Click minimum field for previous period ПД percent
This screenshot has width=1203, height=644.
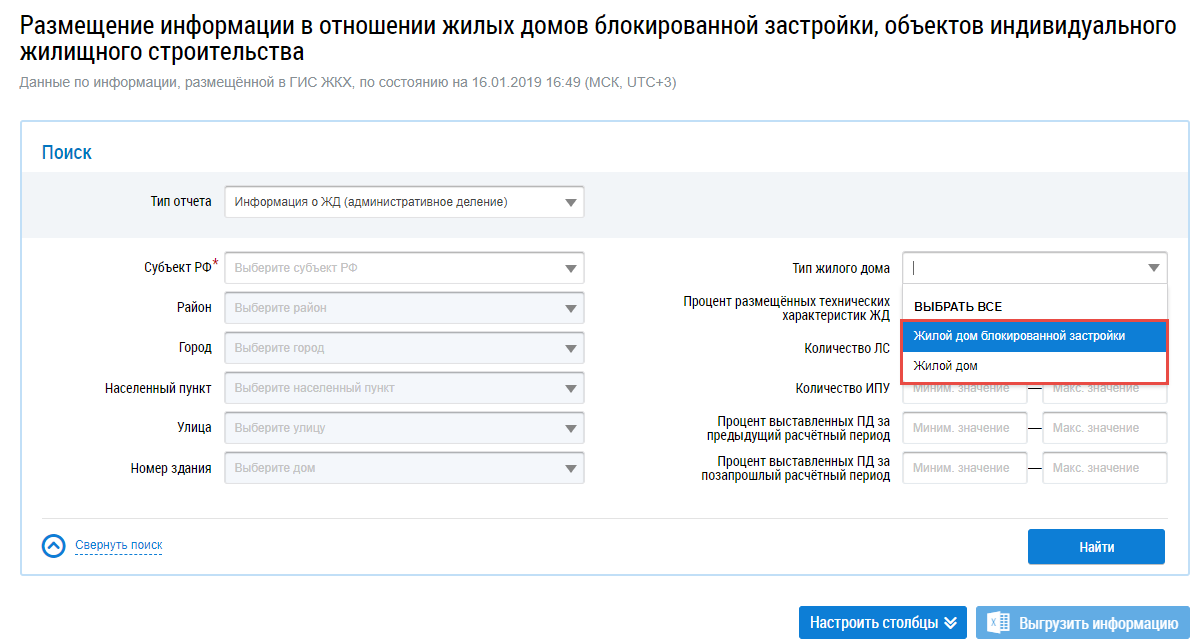[964, 428]
